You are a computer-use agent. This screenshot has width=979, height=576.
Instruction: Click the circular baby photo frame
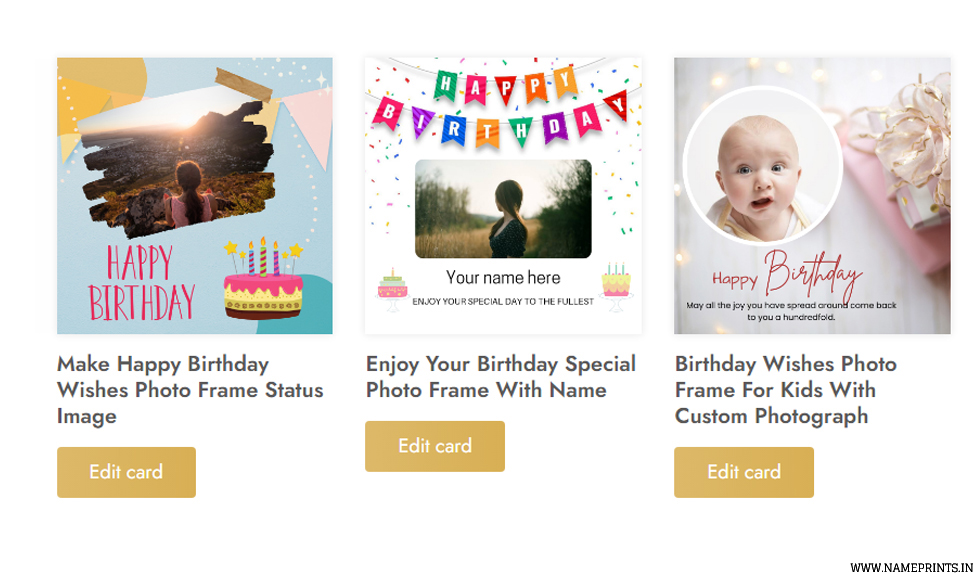762,165
